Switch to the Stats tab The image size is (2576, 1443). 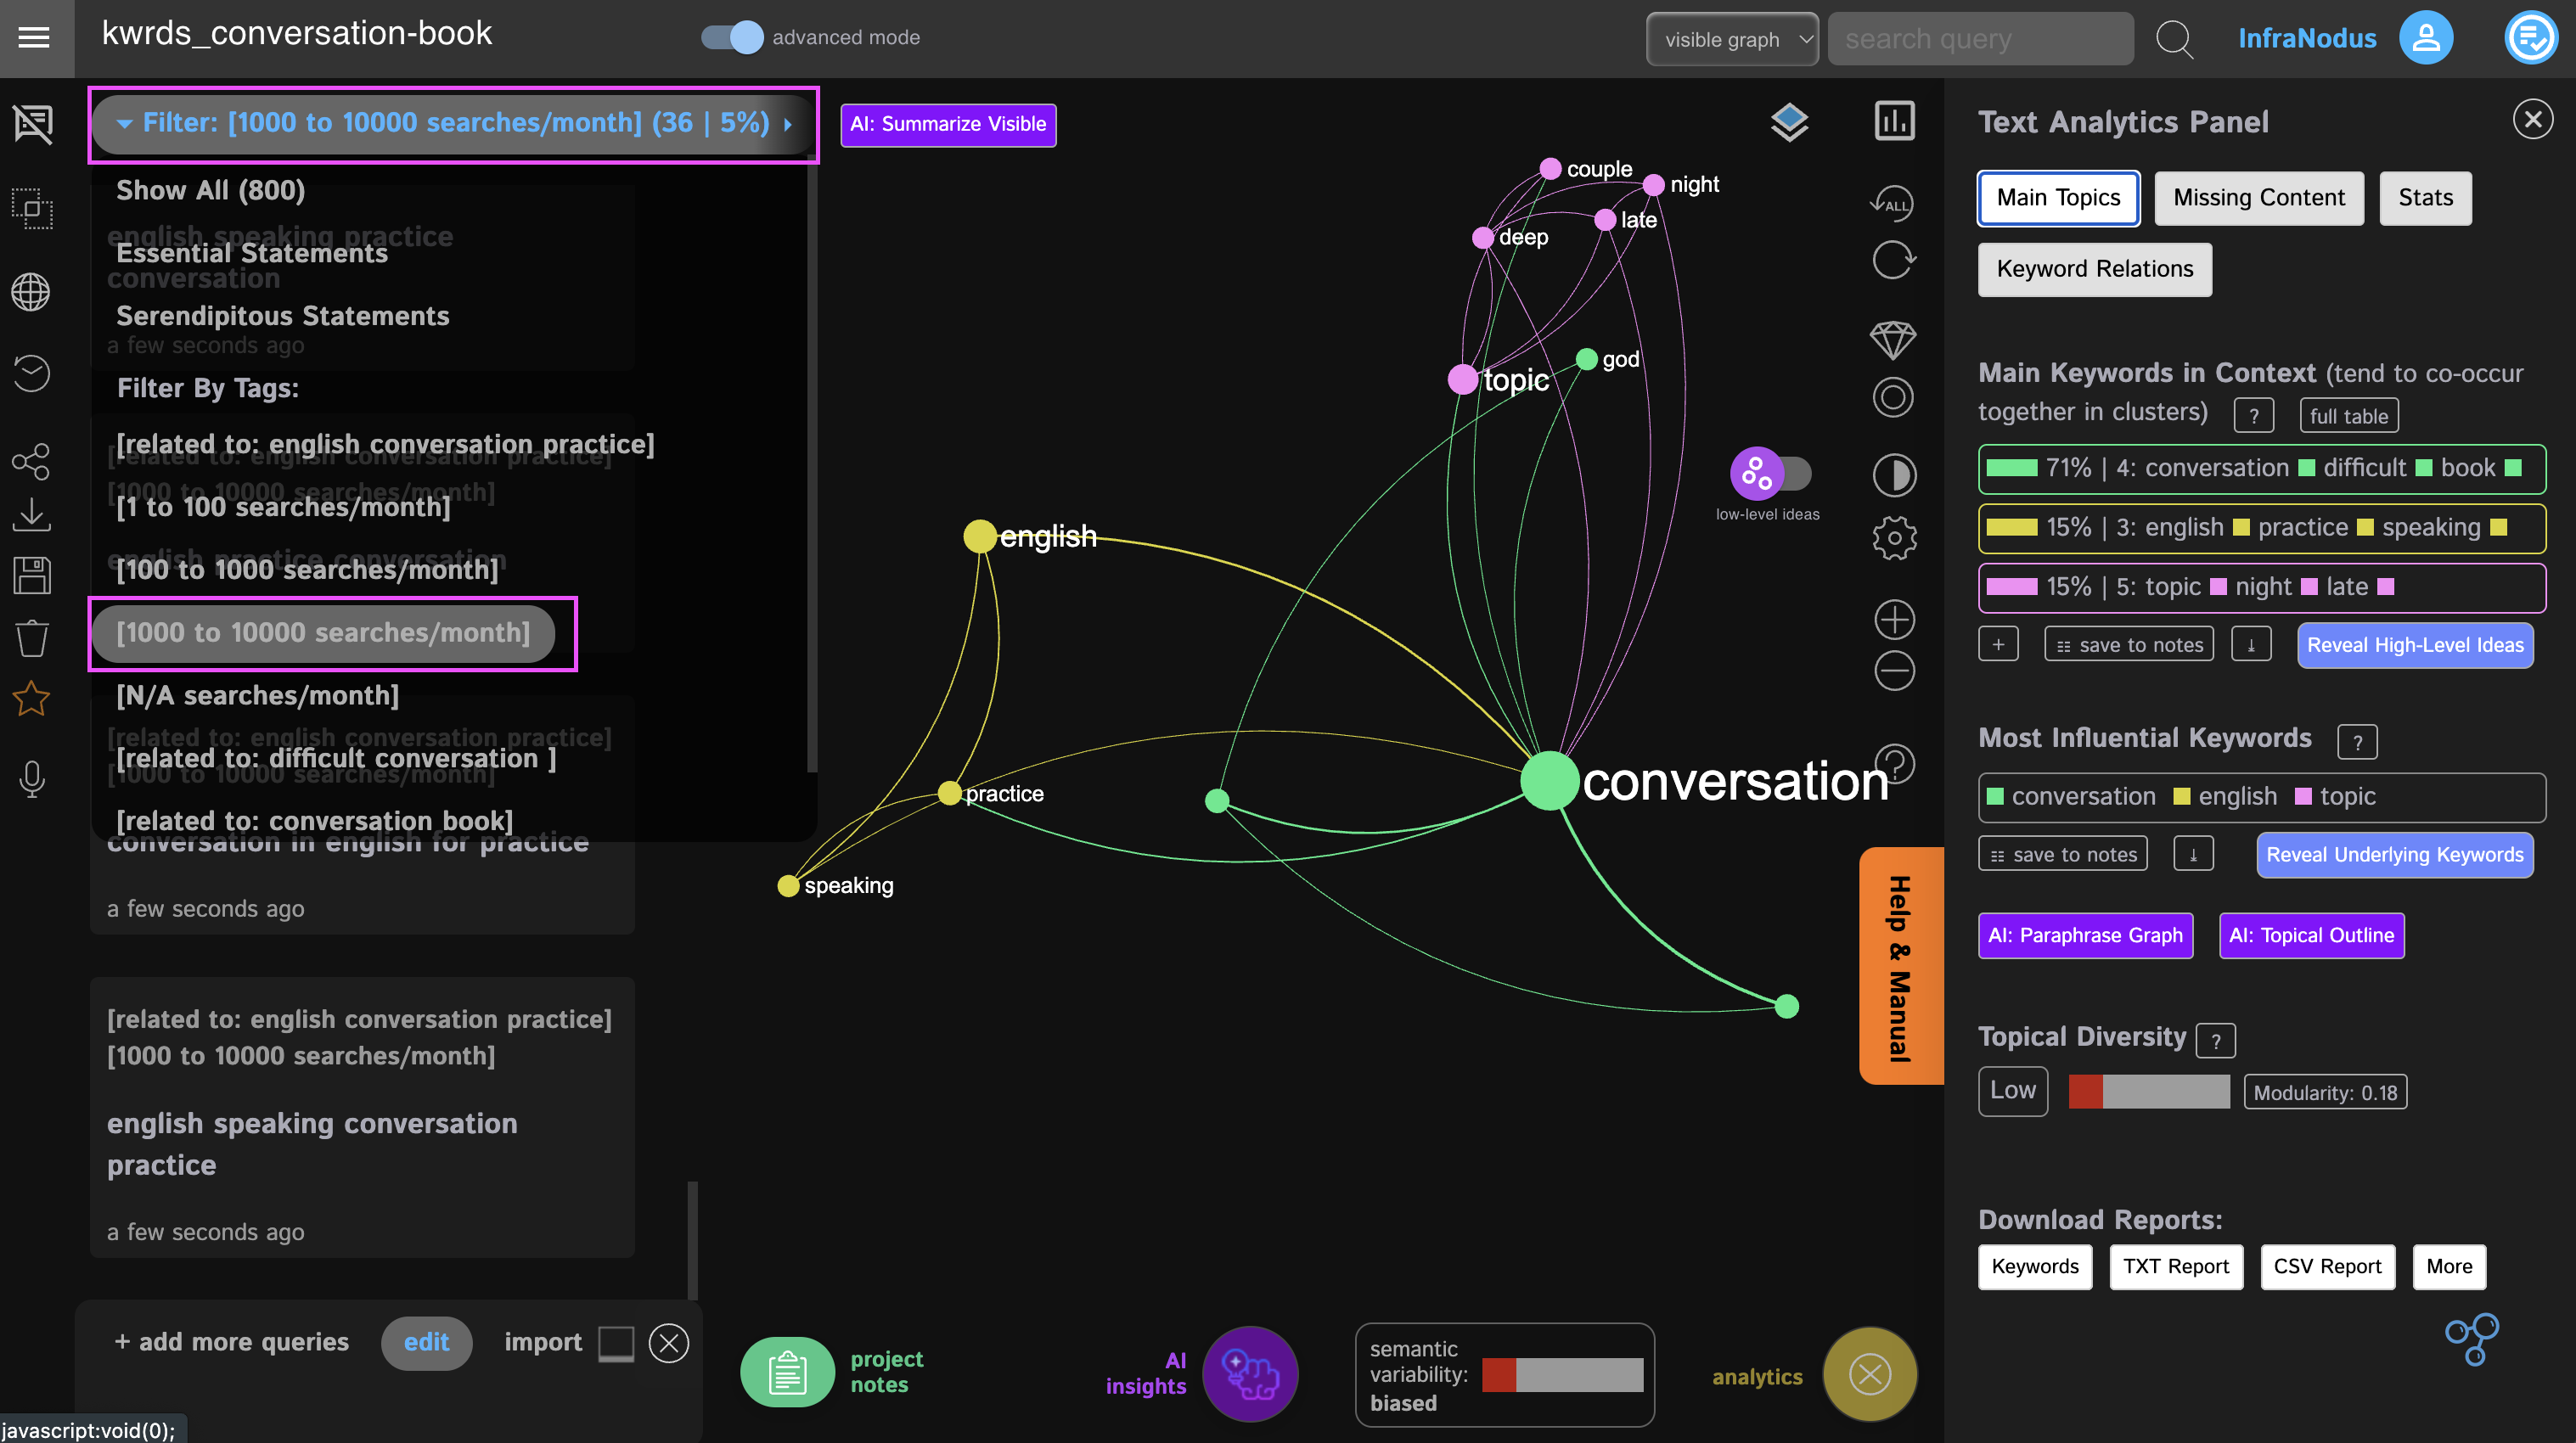2425,197
